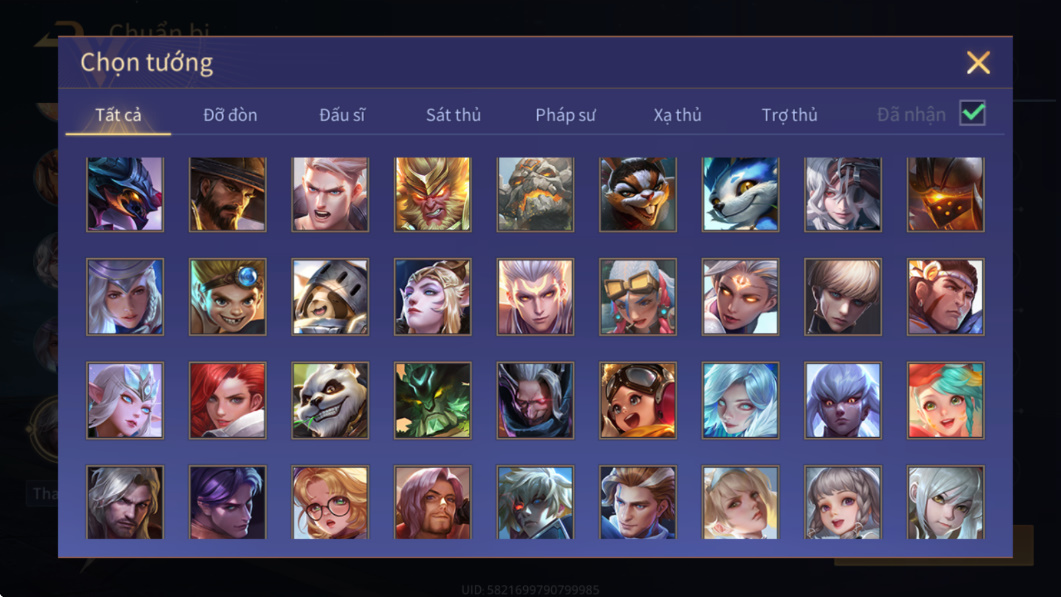The height and width of the screenshot is (597, 1061).
Task: Open the Sát thủ tab
Action: coord(453,115)
